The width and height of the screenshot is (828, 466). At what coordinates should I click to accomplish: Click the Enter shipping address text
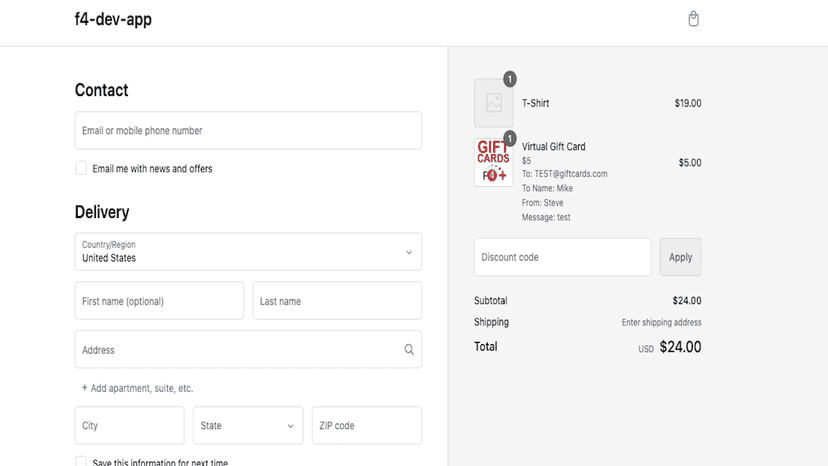pos(662,322)
